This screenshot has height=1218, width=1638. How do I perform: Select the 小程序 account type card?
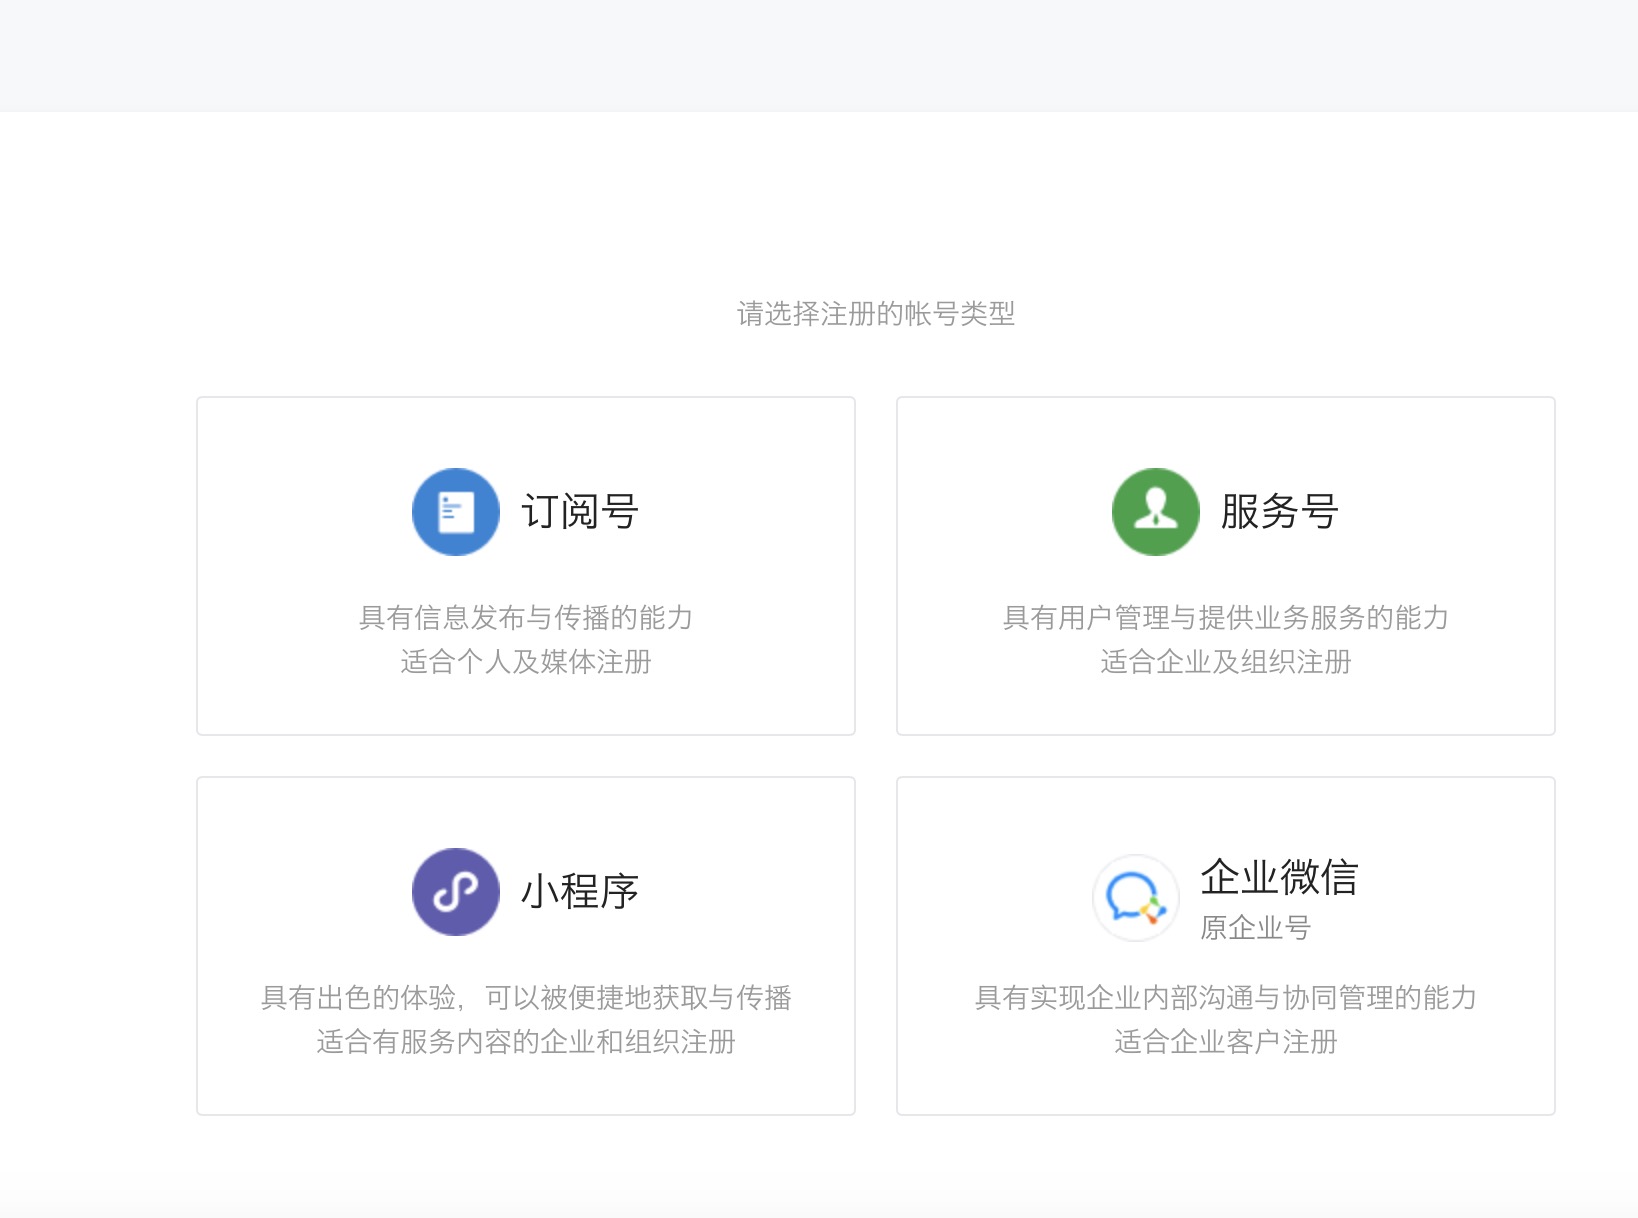[525, 945]
